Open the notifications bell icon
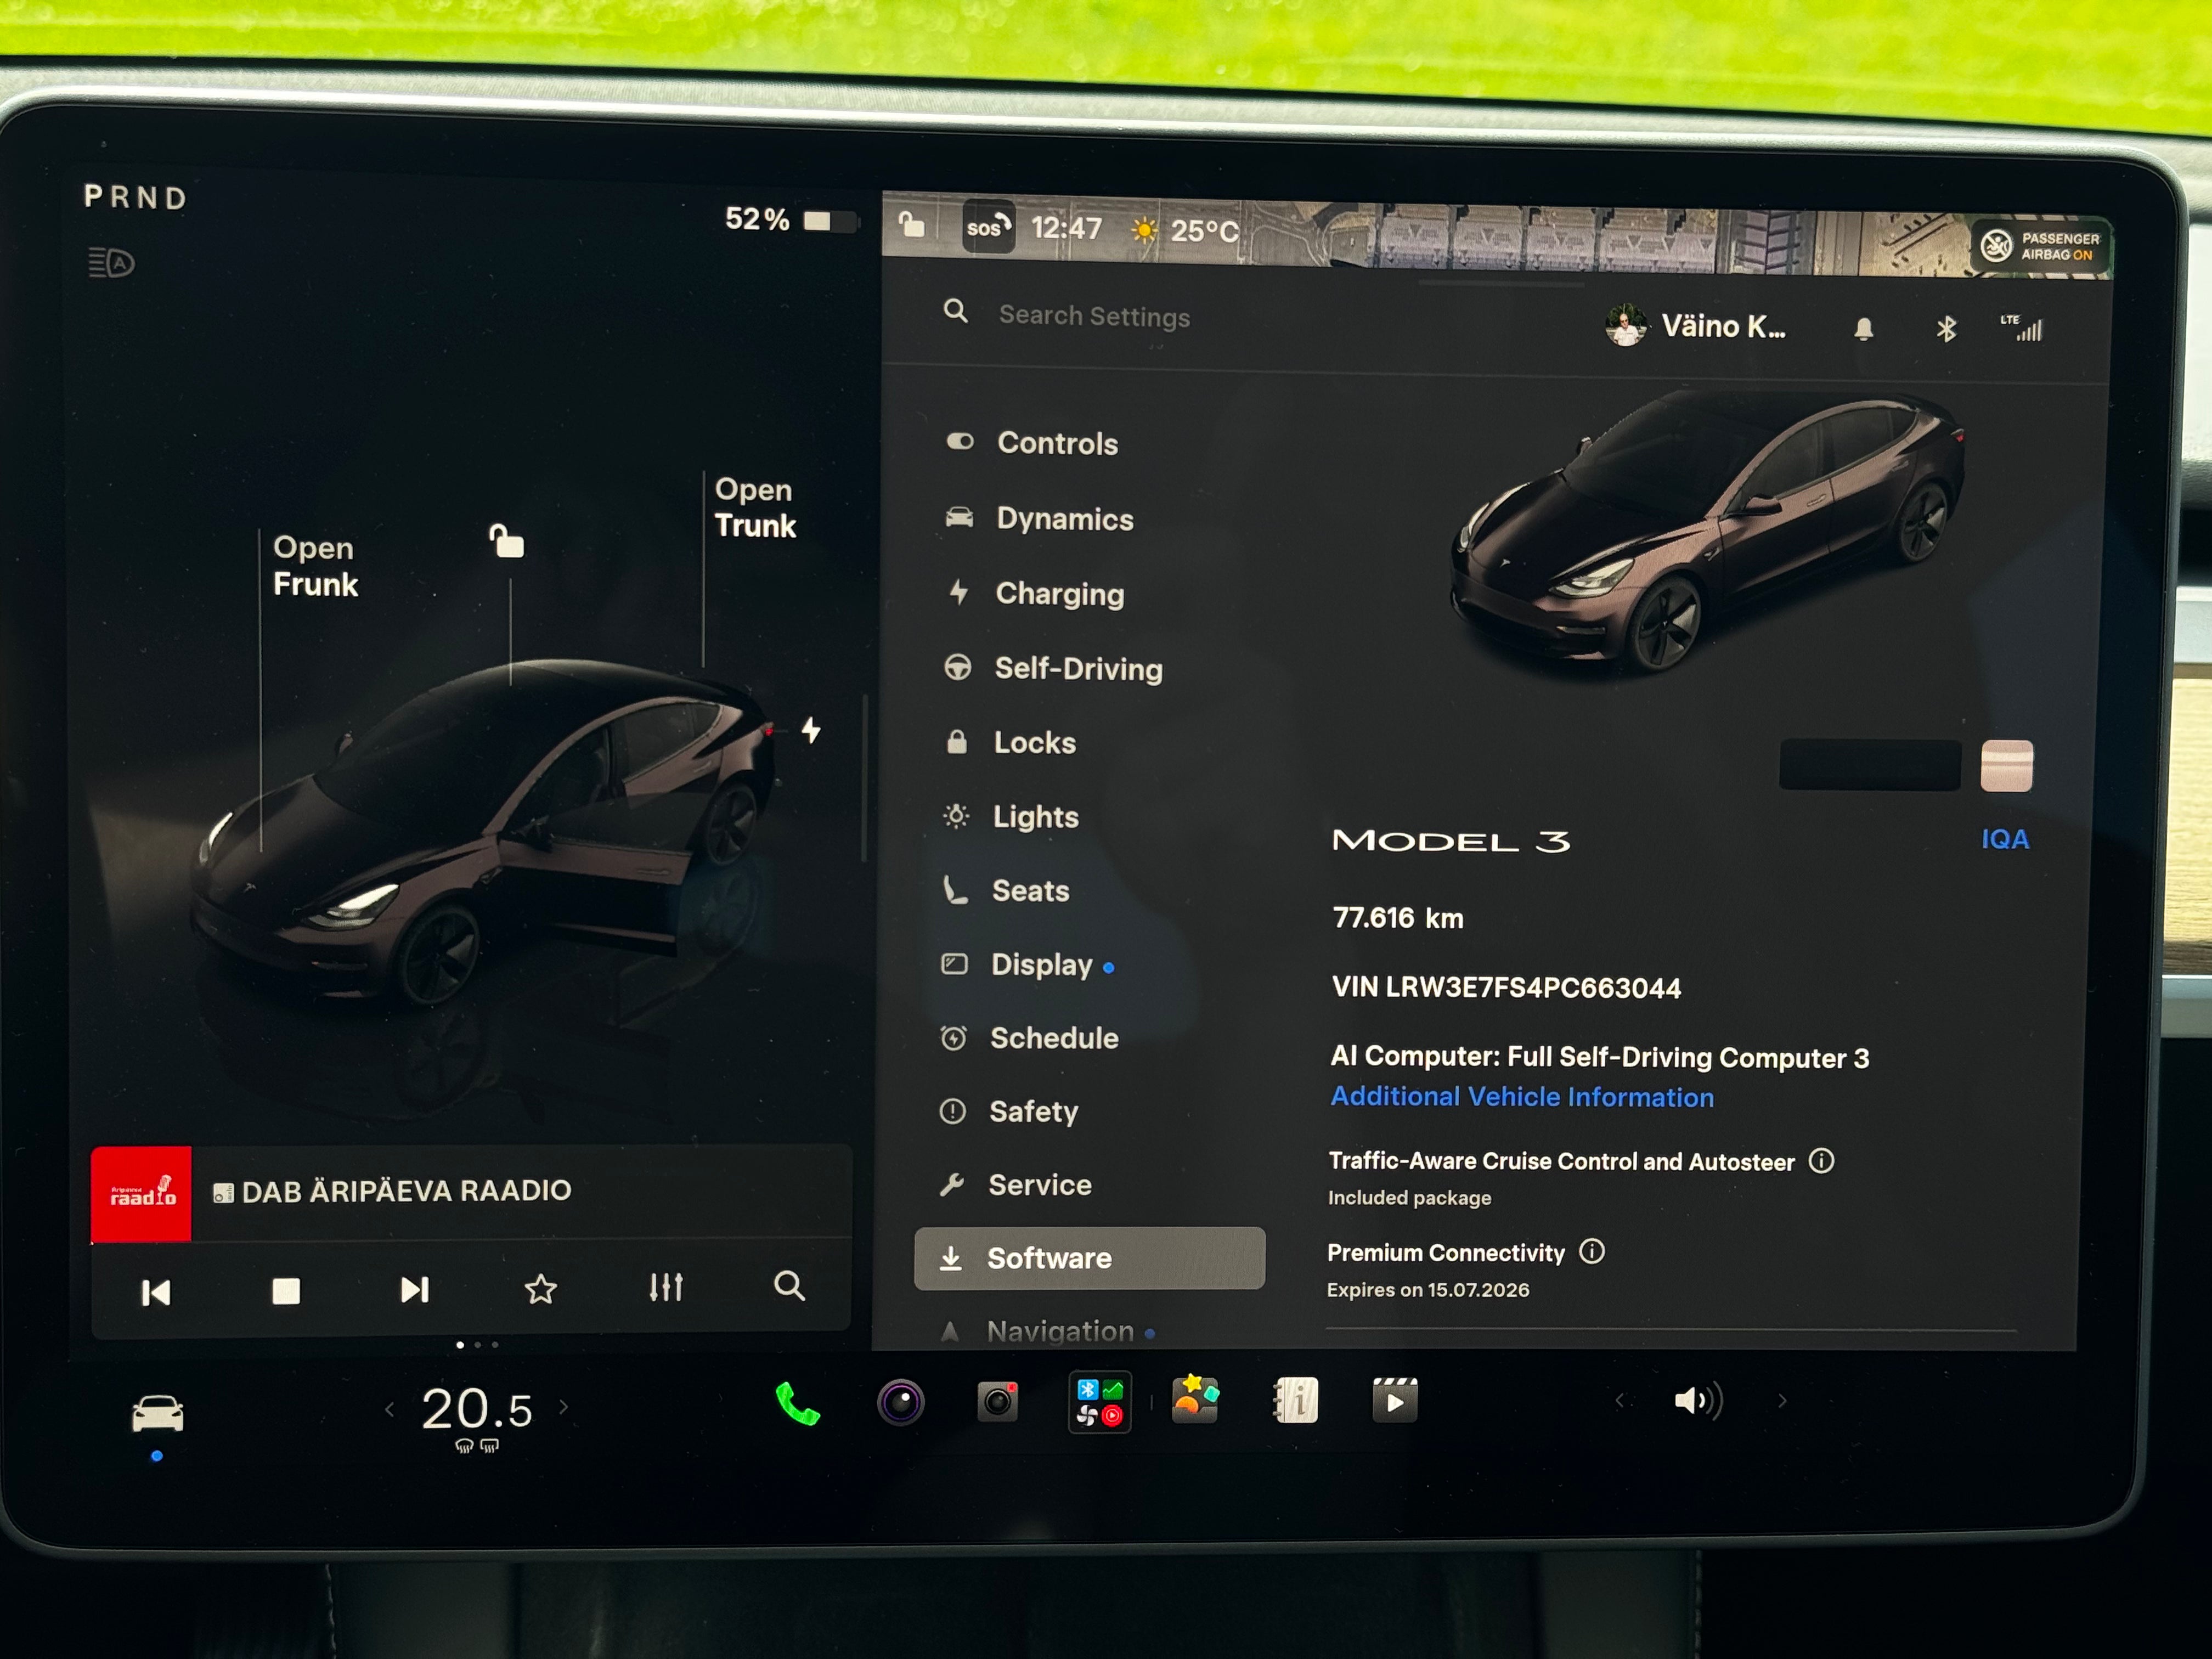 pyautogui.click(x=1863, y=329)
